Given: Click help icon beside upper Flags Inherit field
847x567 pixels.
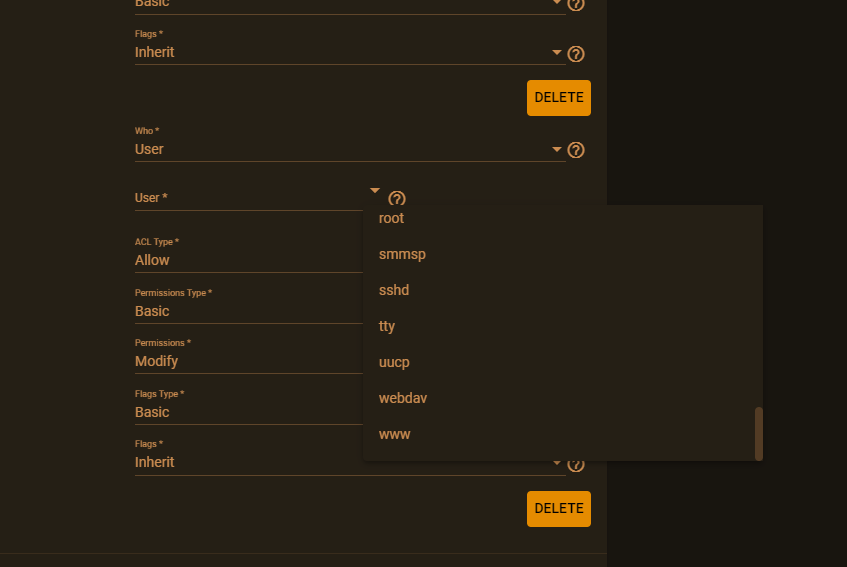Looking at the screenshot, I should click(x=576, y=54).
